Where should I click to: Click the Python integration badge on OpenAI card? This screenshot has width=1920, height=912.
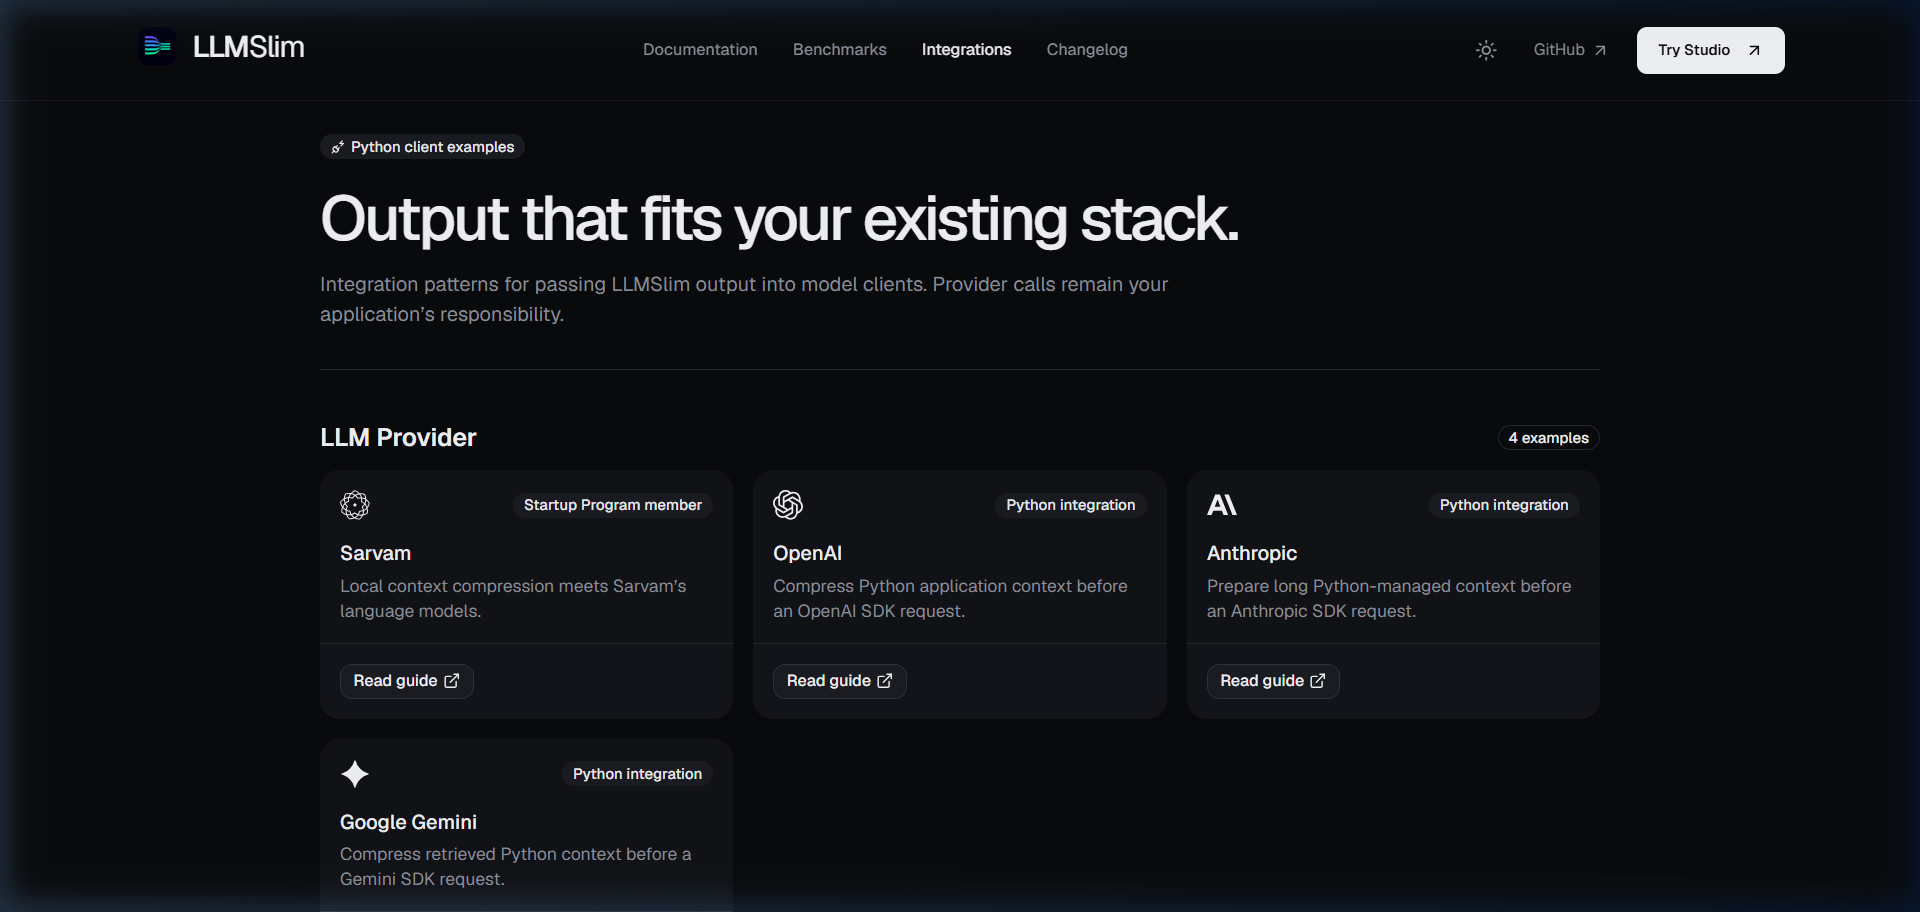click(x=1071, y=505)
